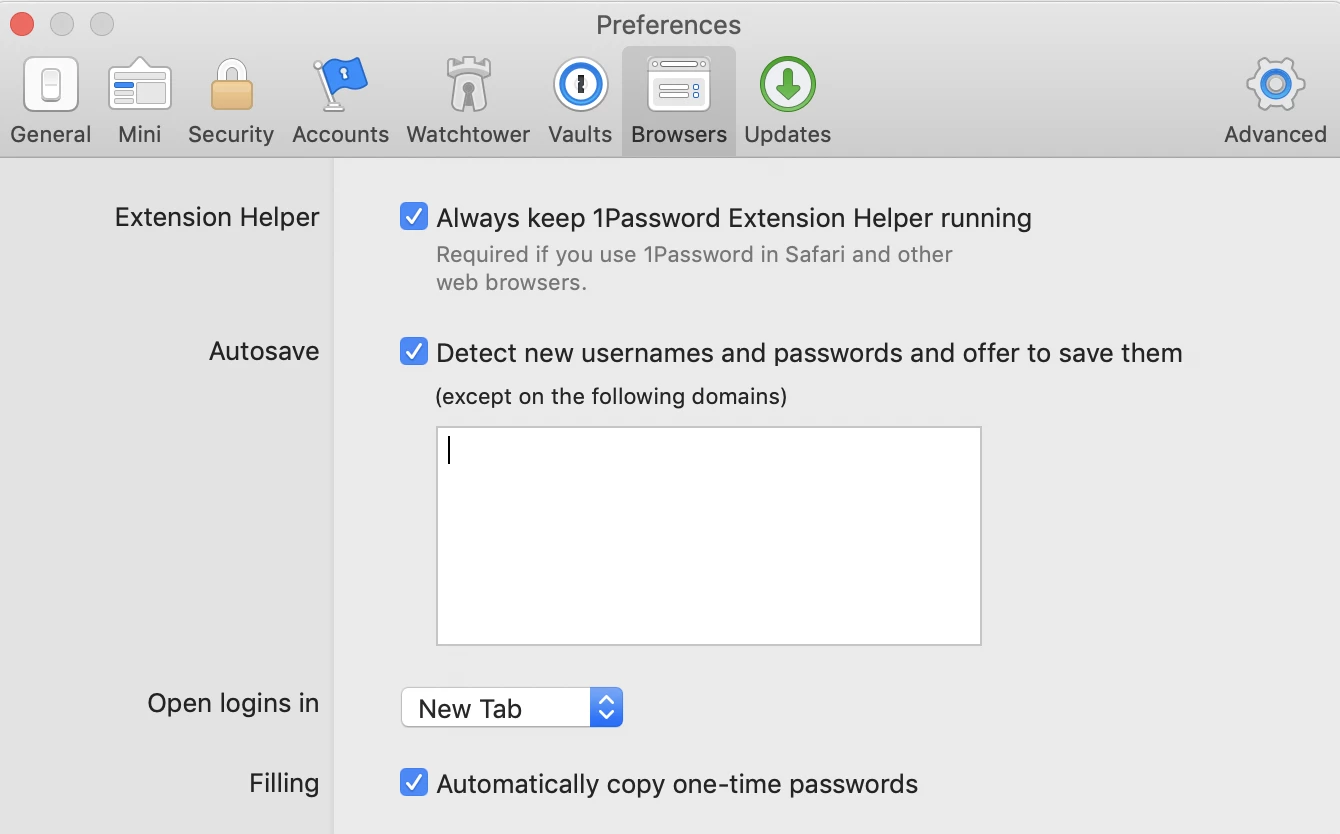Click the Watchtower text label
The height and width of the screenshot is (834, 1340).
468,134
